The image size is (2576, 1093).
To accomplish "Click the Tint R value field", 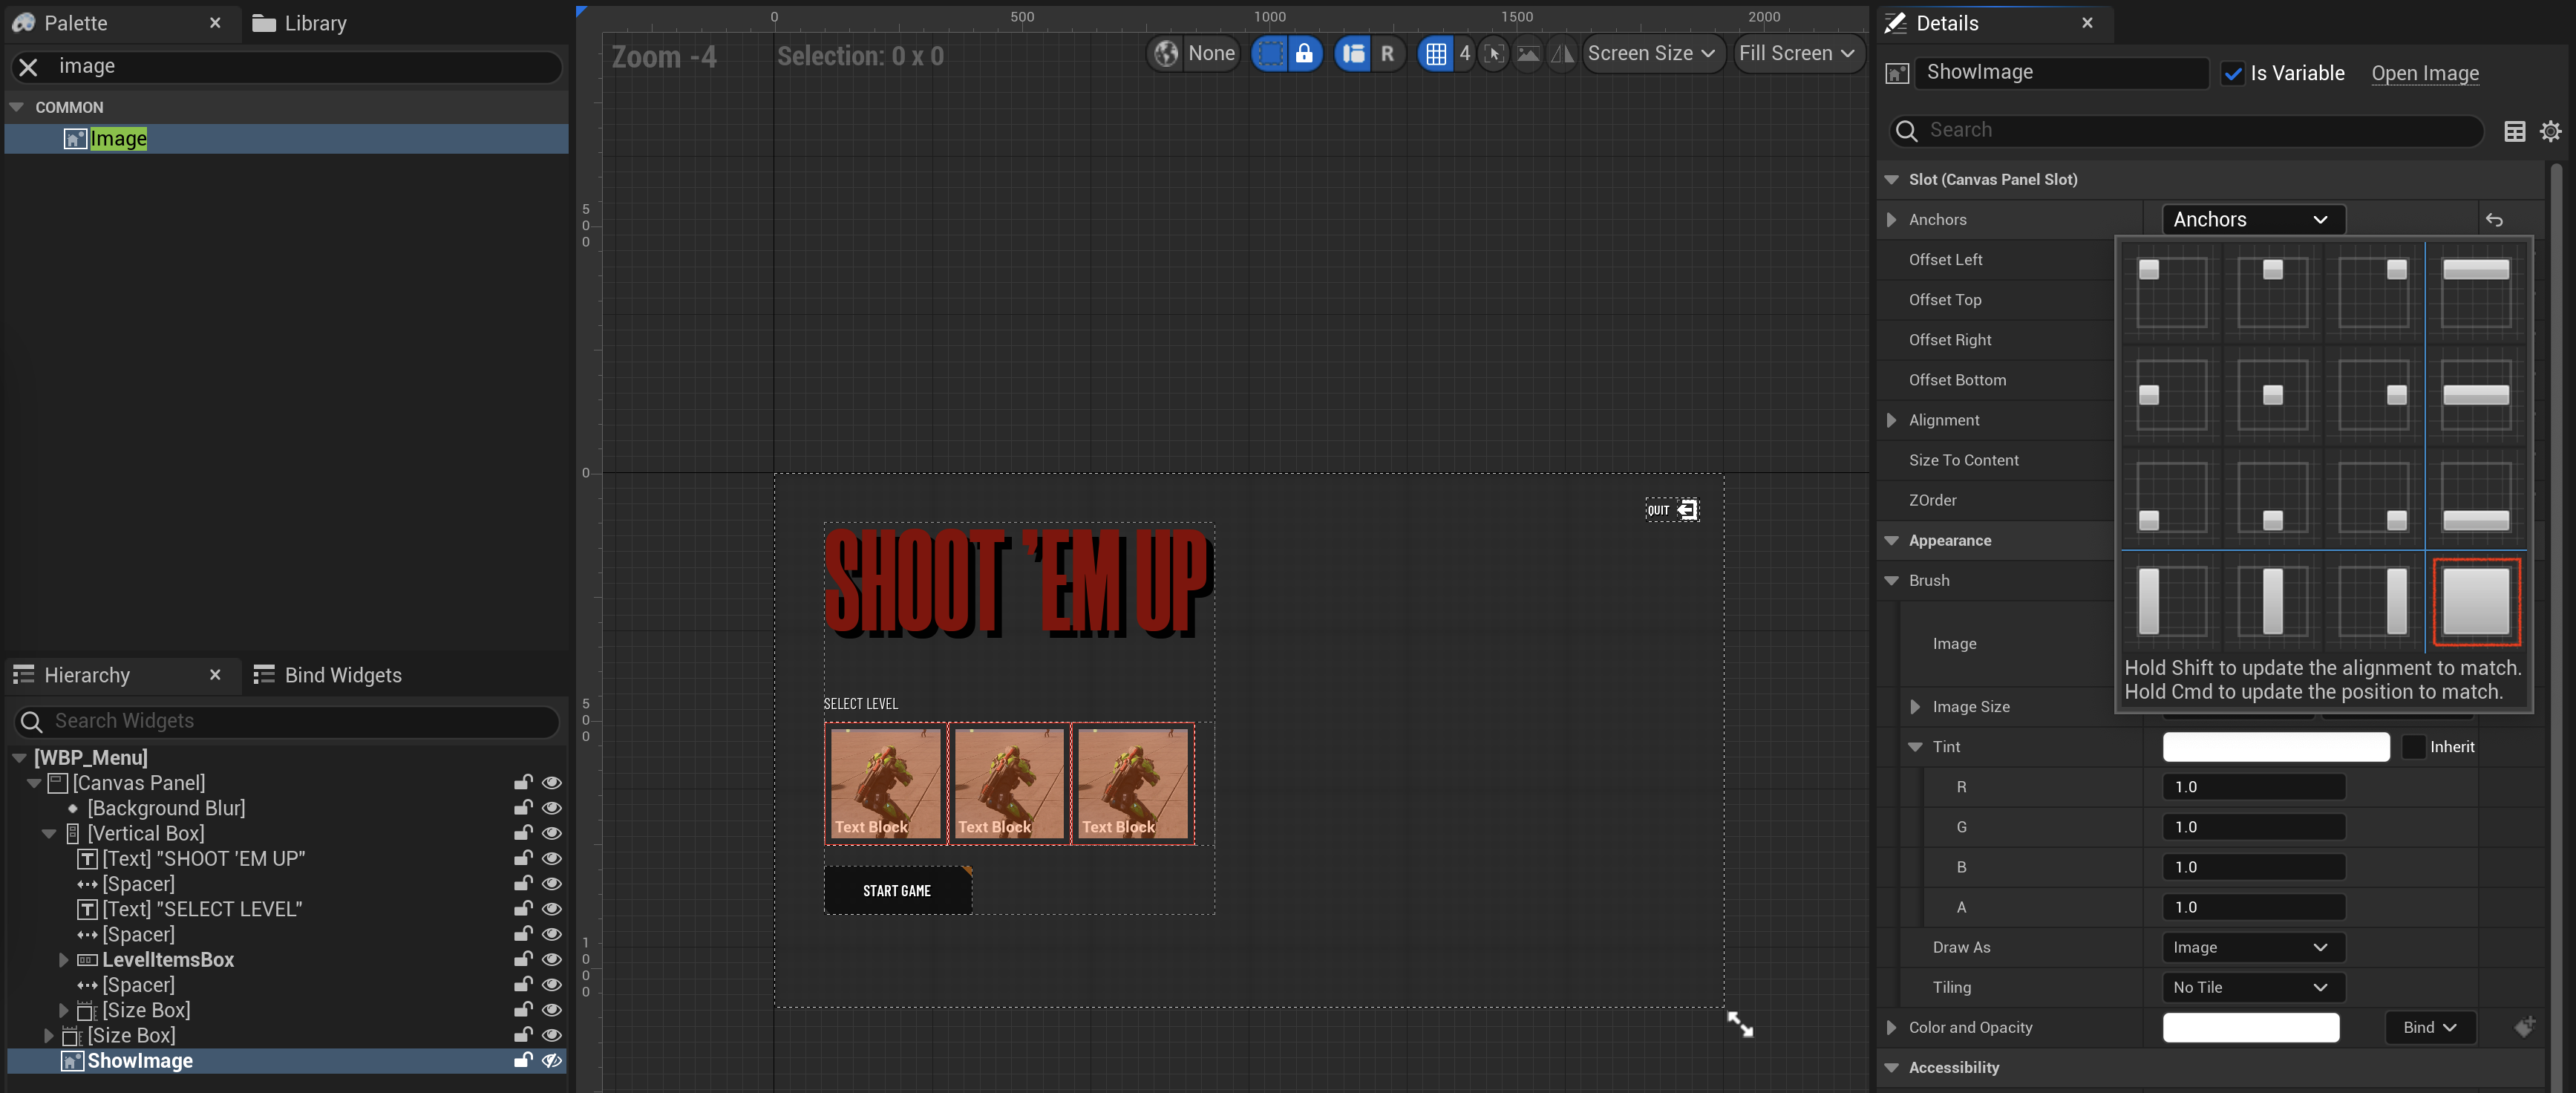I will [2254, 787].
